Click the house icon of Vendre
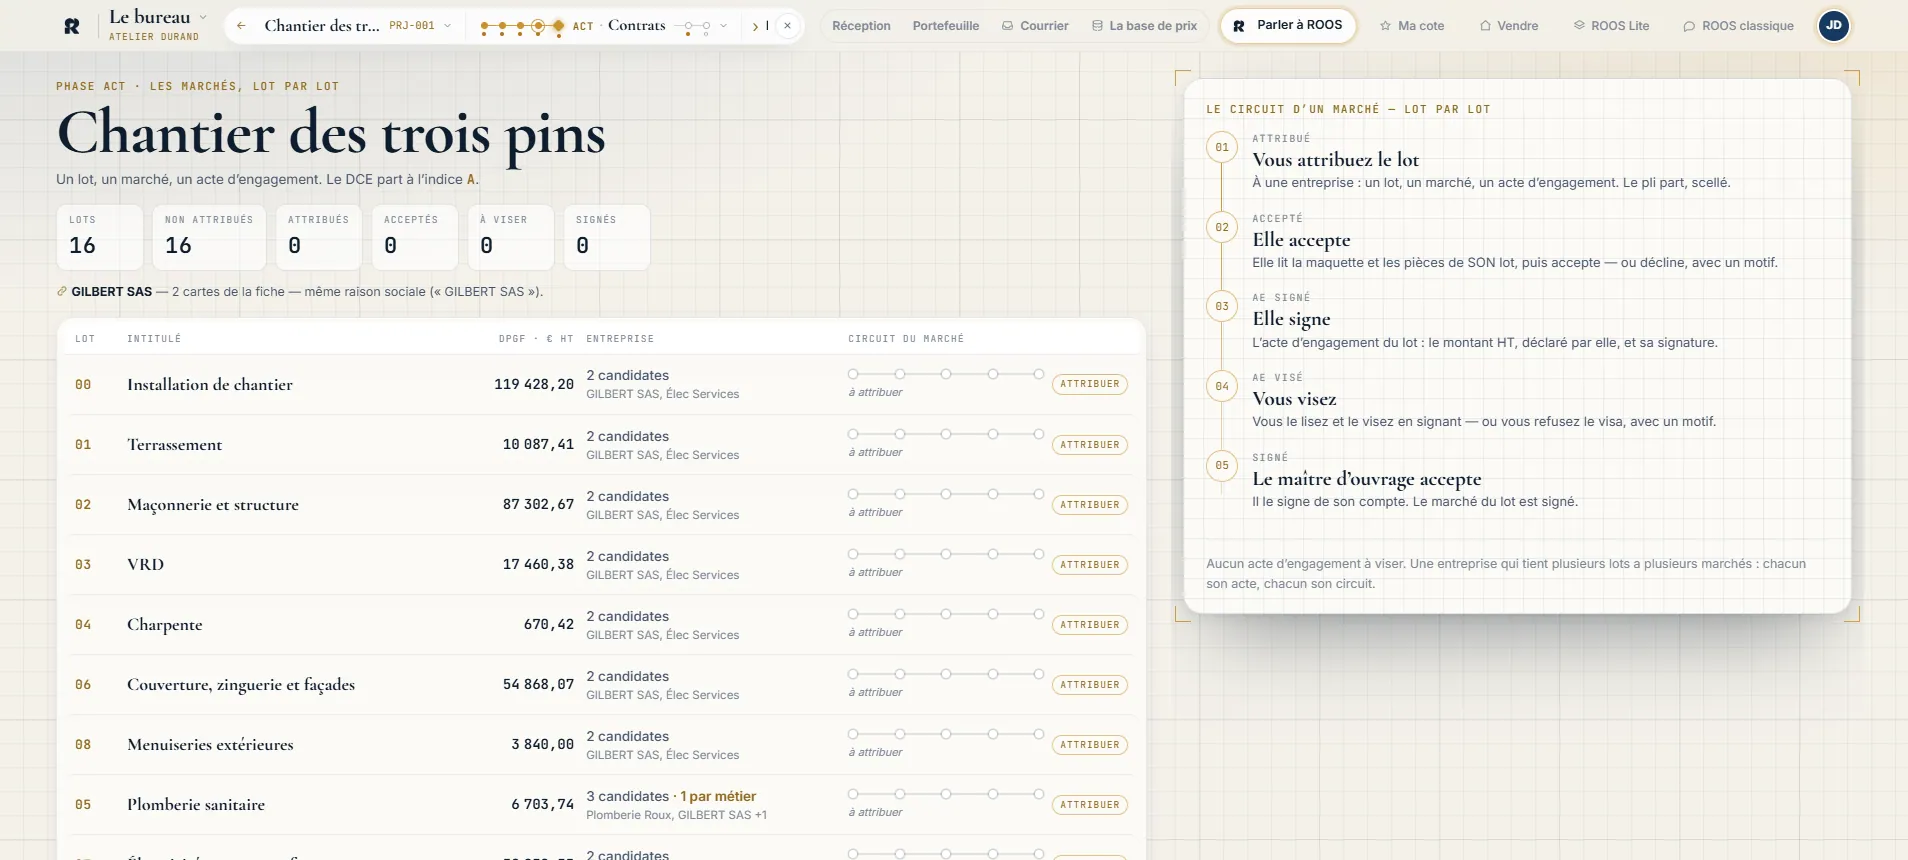This screenshot has height=860, width=1908. pos(1485,26)
